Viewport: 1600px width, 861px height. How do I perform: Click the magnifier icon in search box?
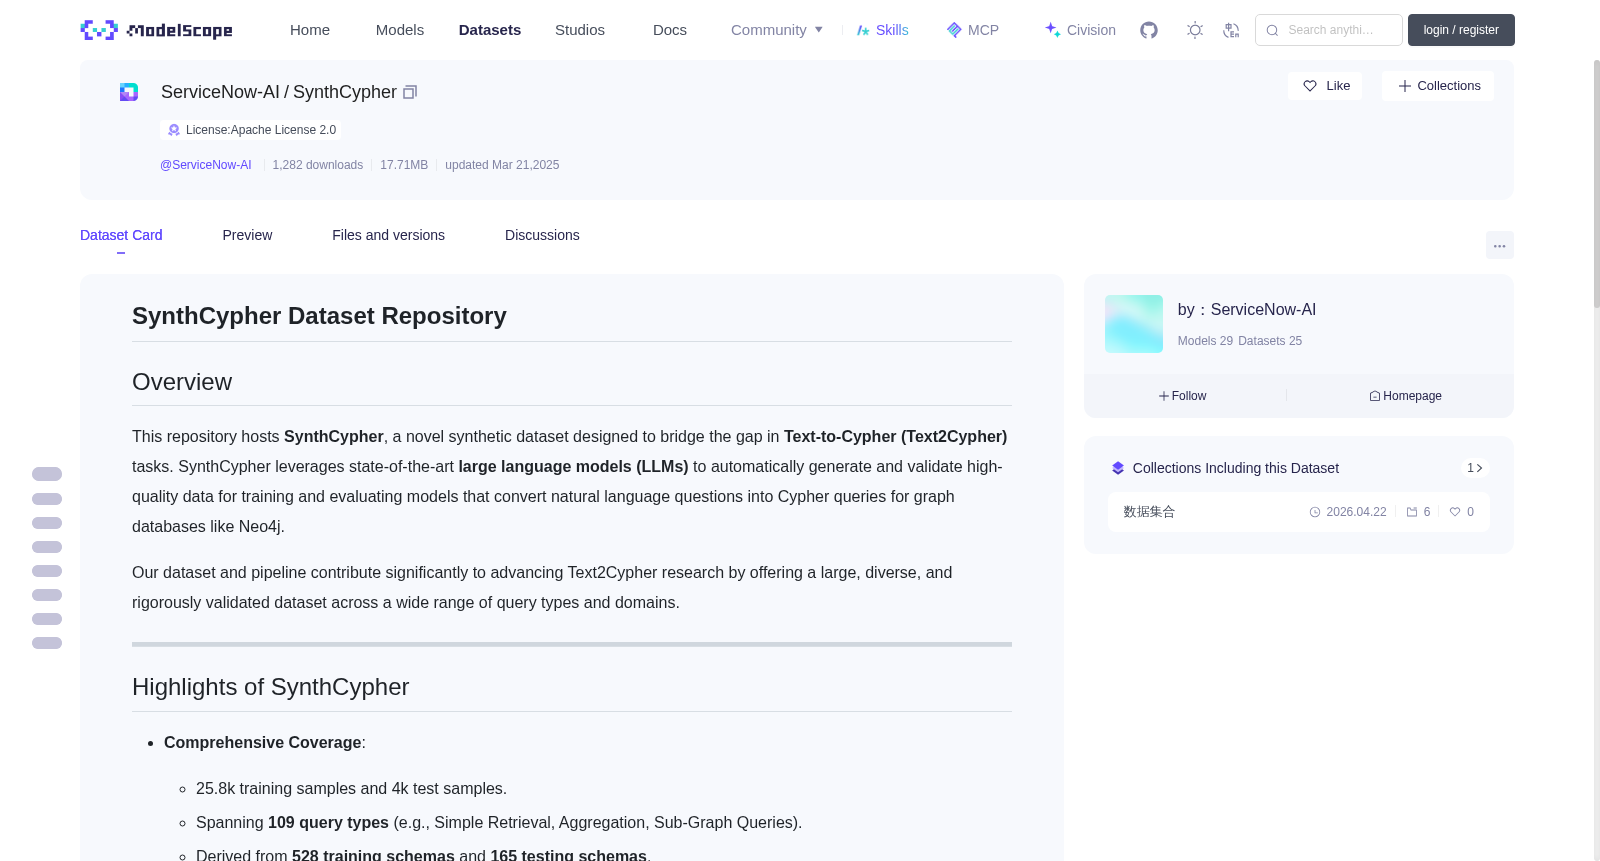pyautogui.click(x=1272, y=30)
